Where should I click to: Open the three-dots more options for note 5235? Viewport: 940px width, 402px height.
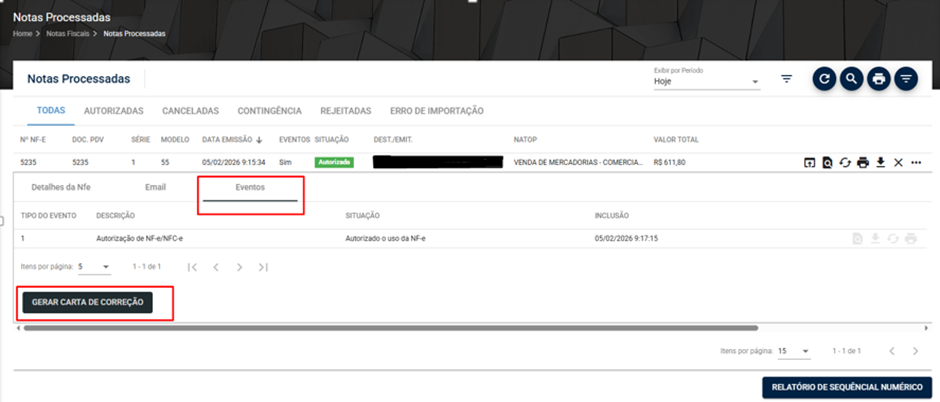(x=915, y=162)
